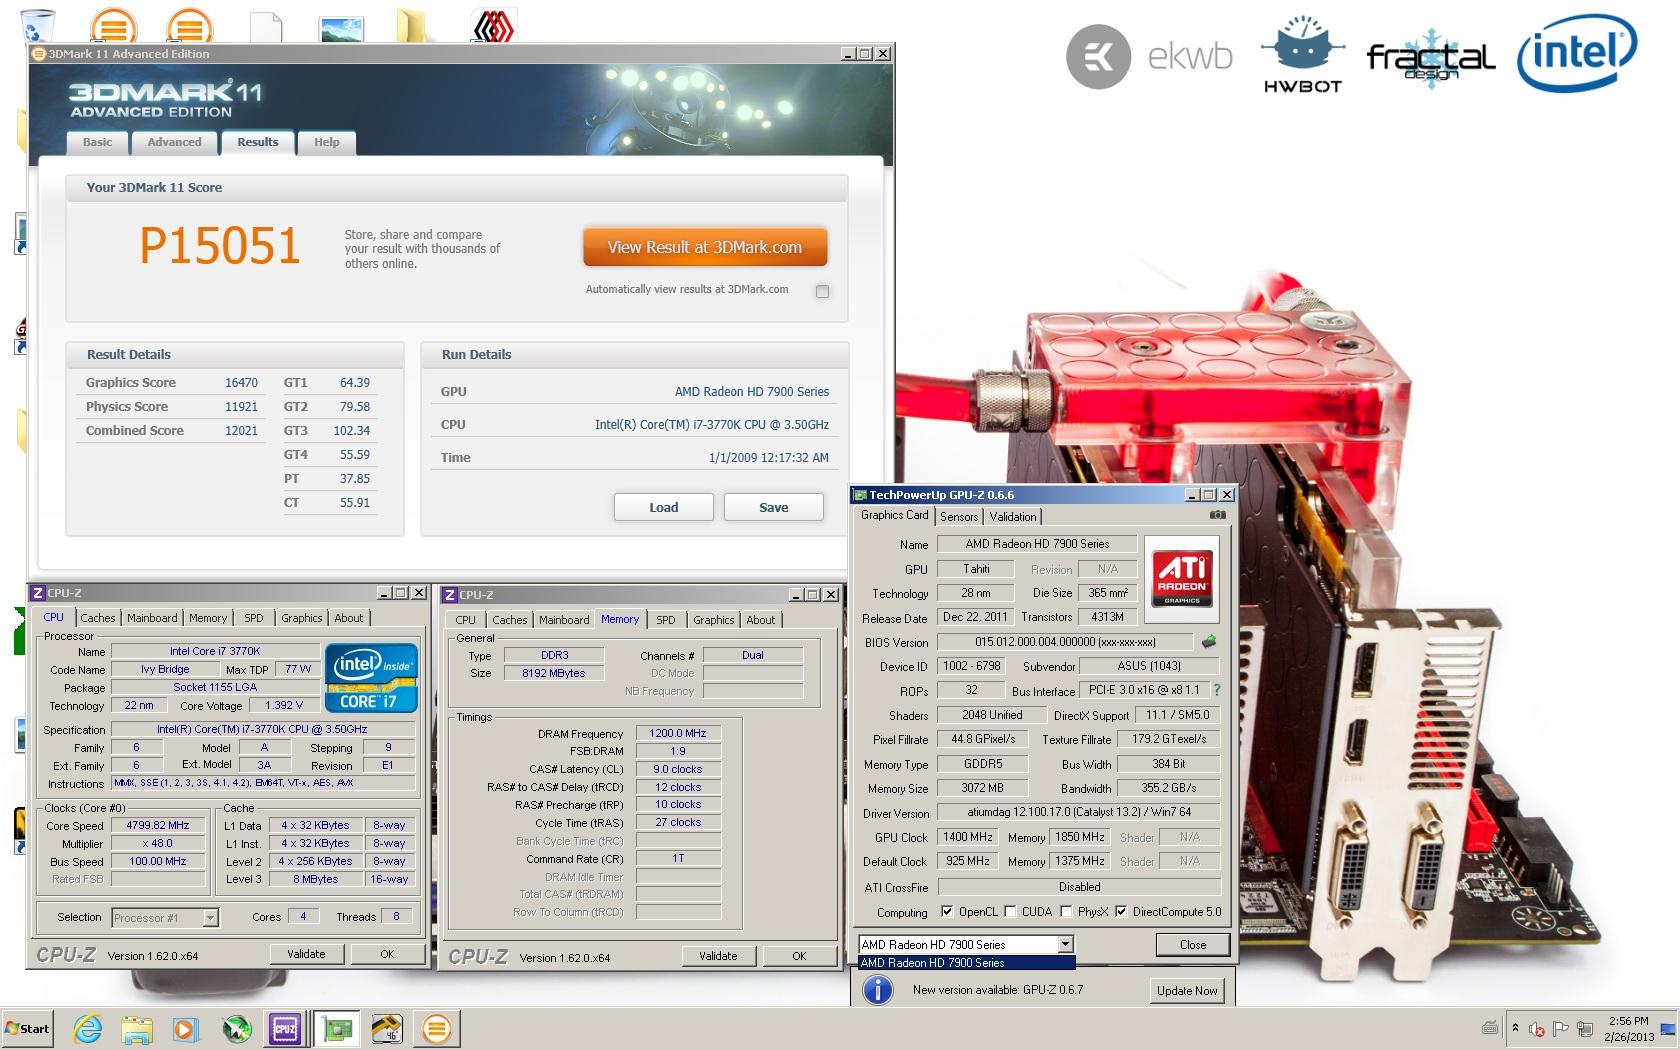Image resolution: width=1680 pixels, height=1050 pixels.
Task: Open the red and black chevron logo shortcut
Action: [x=492, y=25]
